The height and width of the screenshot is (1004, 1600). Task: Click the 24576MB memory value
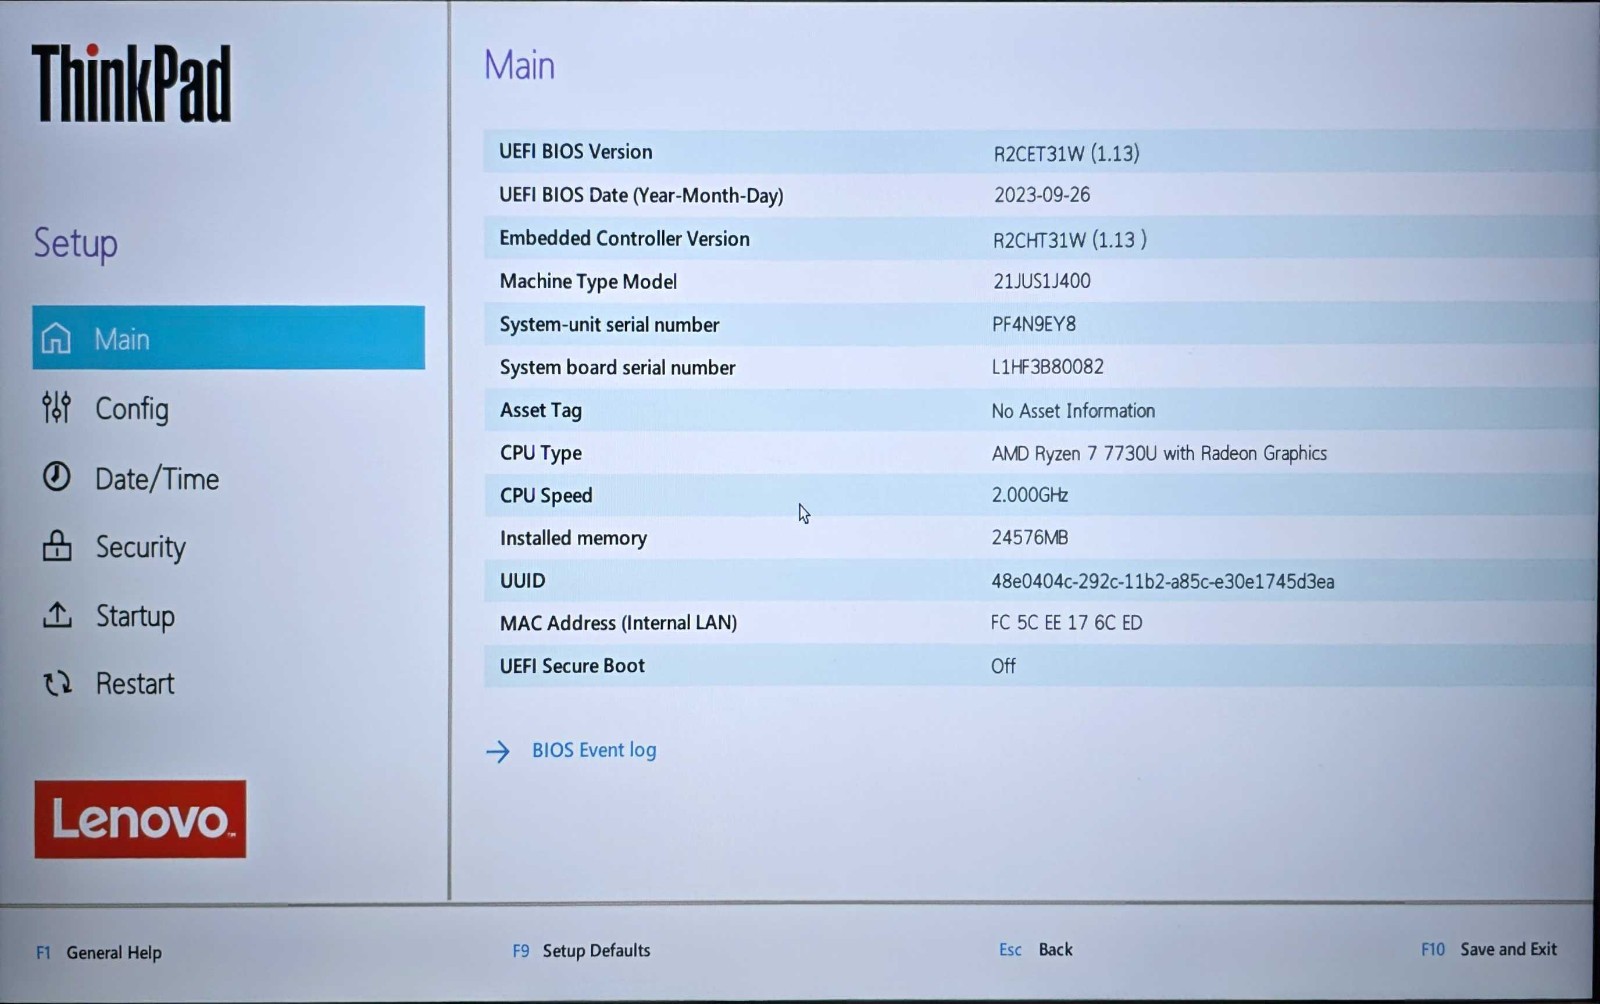[1030, 538]
